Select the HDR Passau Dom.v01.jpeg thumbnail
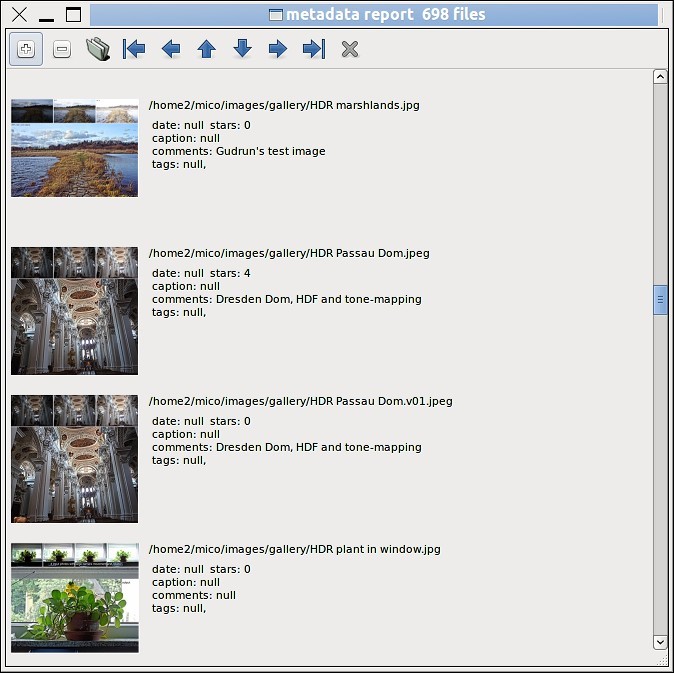 point(75,459)
